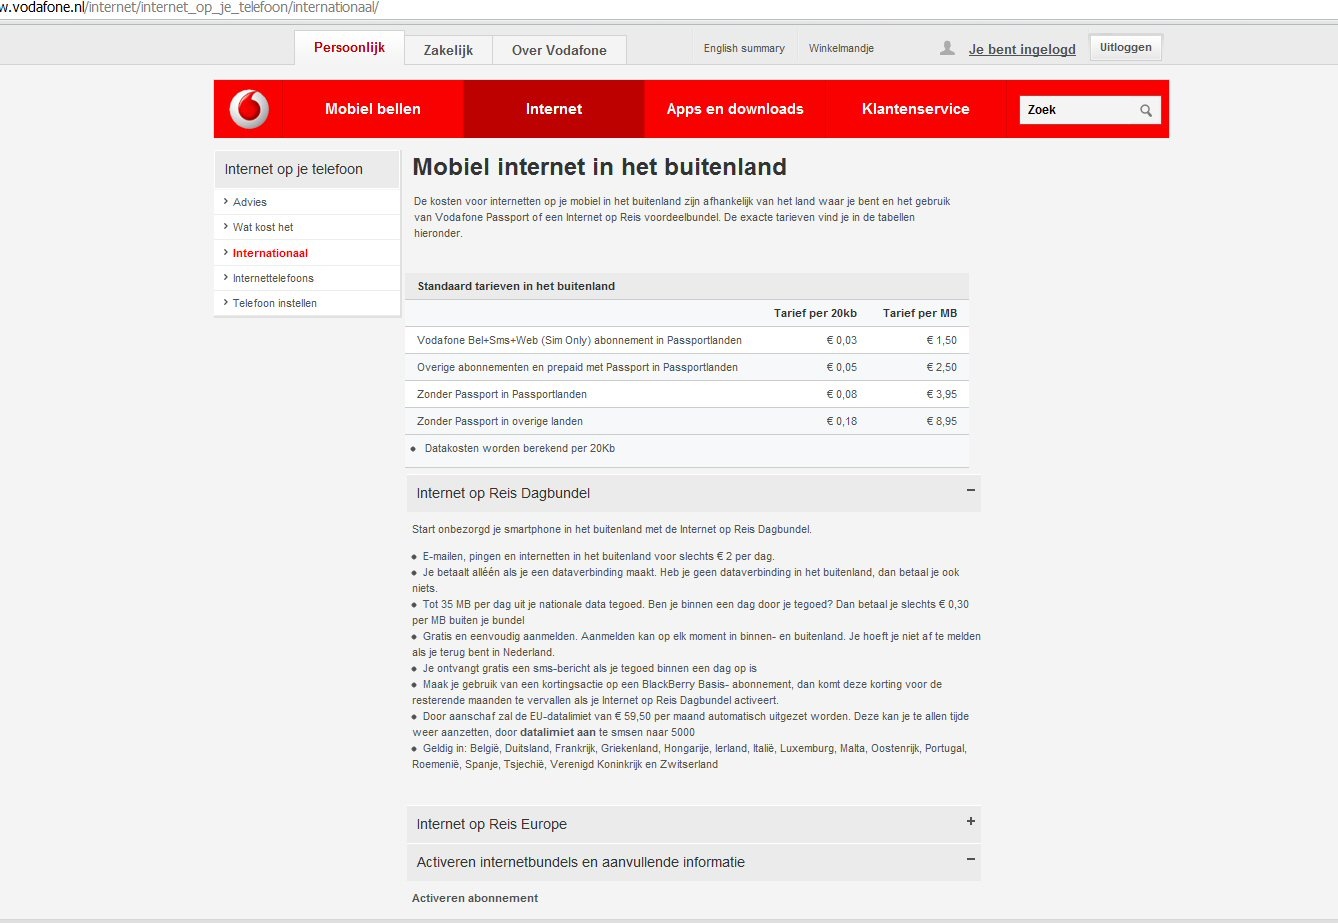Viewport: 1338px width, 923px height.
Task: Go to Klantenservice menu
Action: tap(916, 109)
